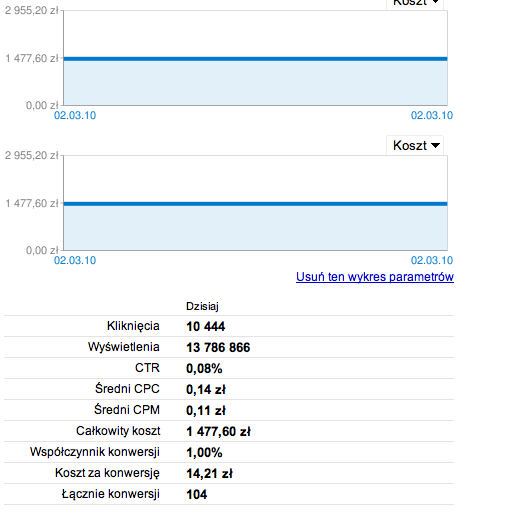The height and width of the screenshot is (513, 520).
Task: Select the Średni CPM row label
Action: (x=127, y=410)
